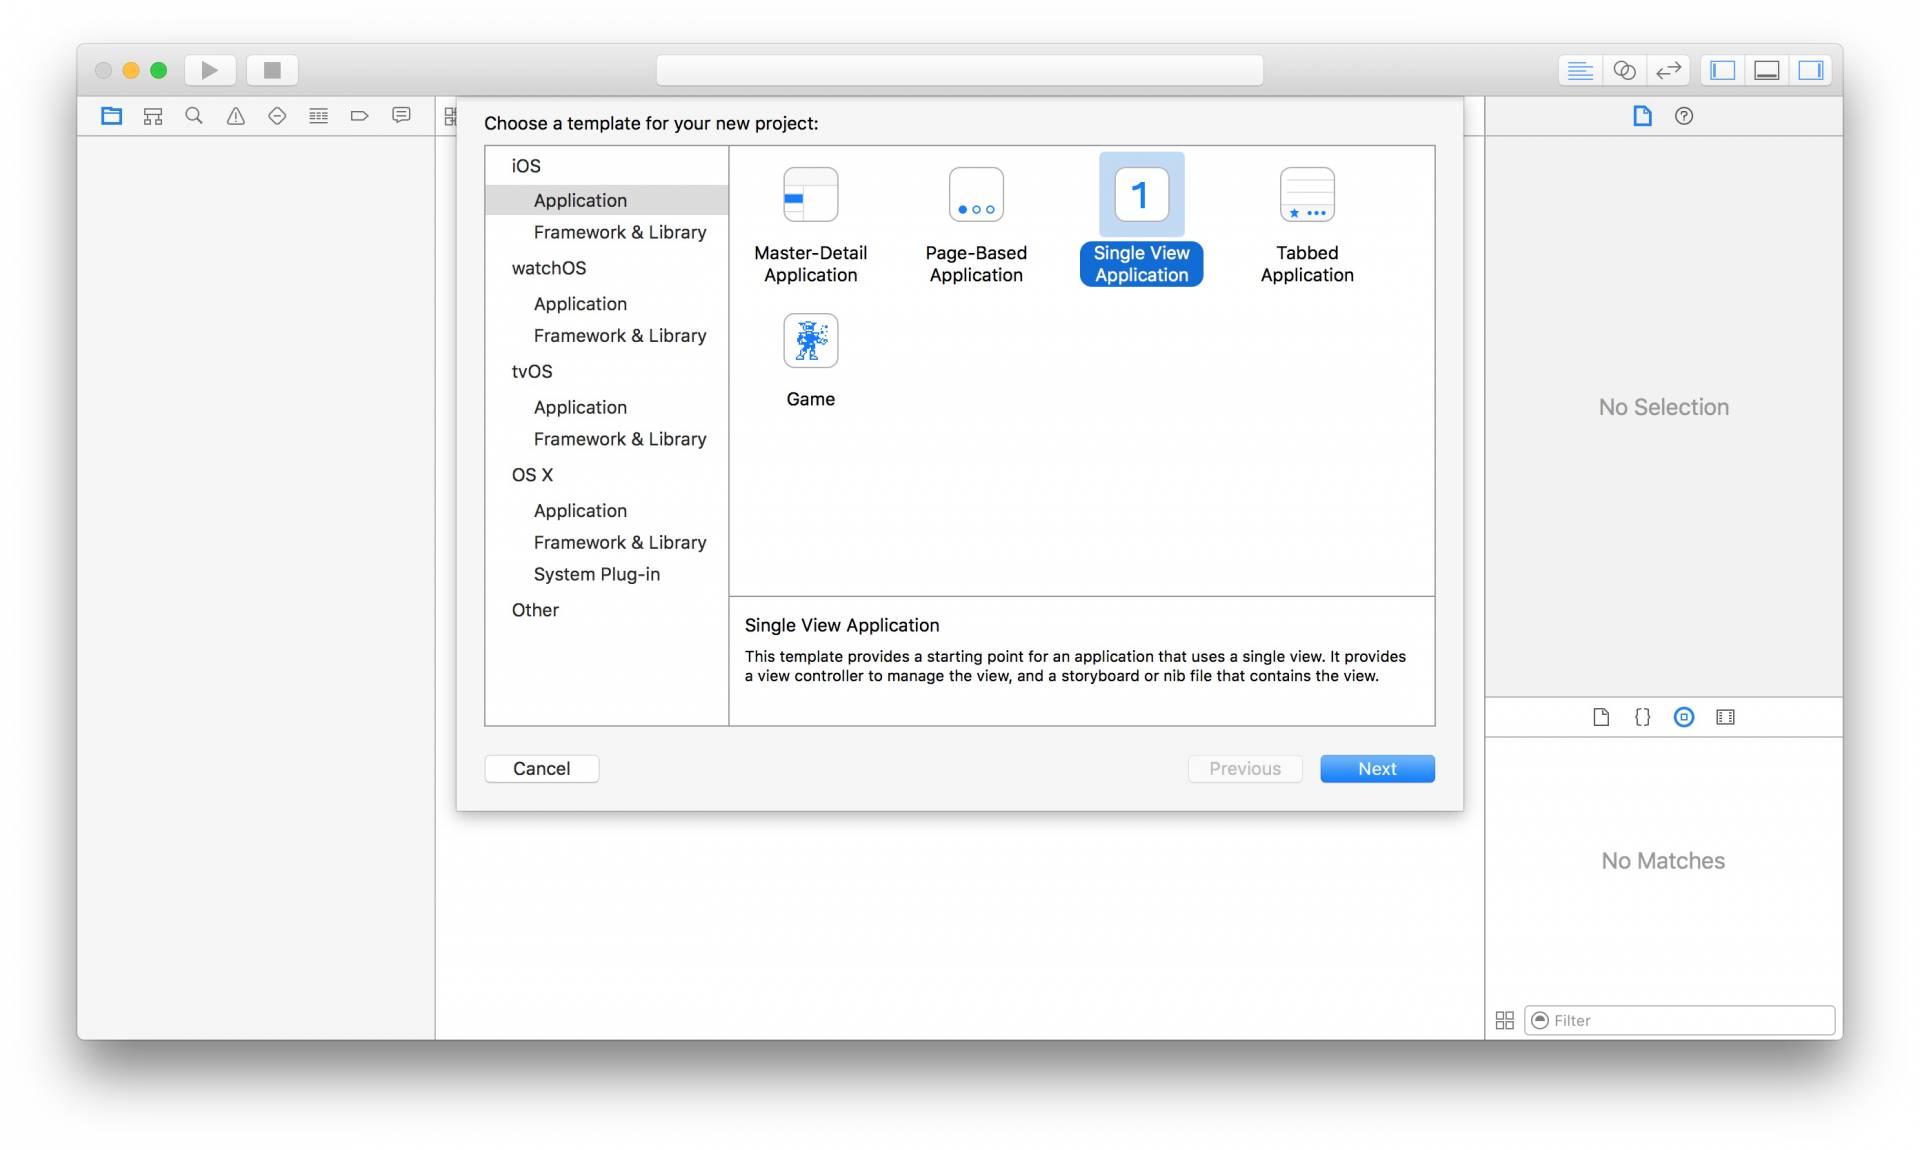This screenshot has height=1150, width=1920.
Task: Select watchOS Framework & Library option
Action: click(x=620, y=334)
